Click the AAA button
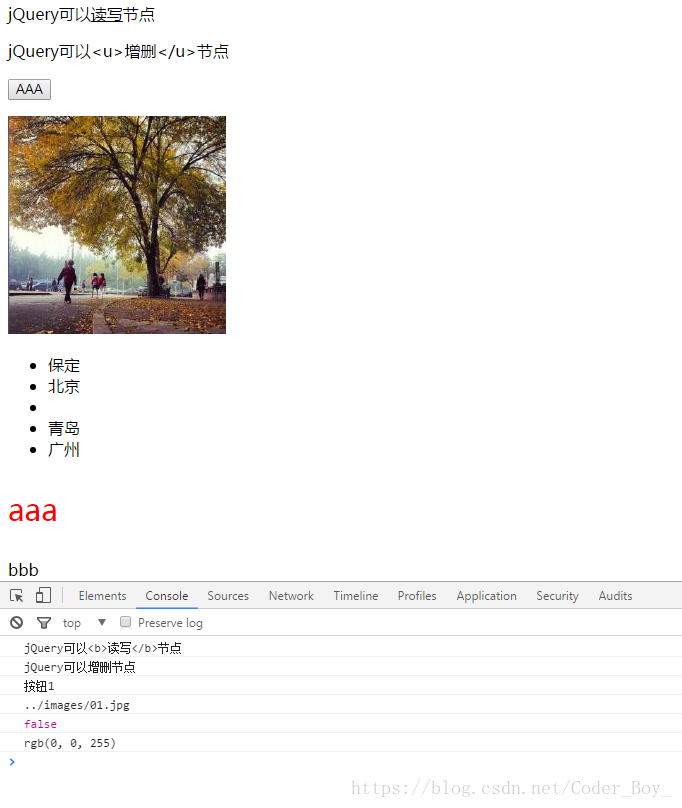682x808 pixels. point(29,89)
